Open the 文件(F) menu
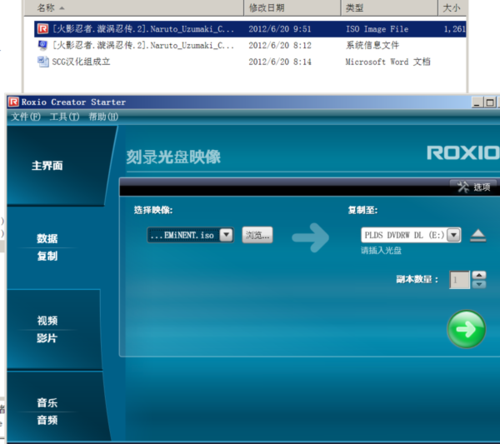This screenshot has height=444, width=500. click(x=25, y=117)
